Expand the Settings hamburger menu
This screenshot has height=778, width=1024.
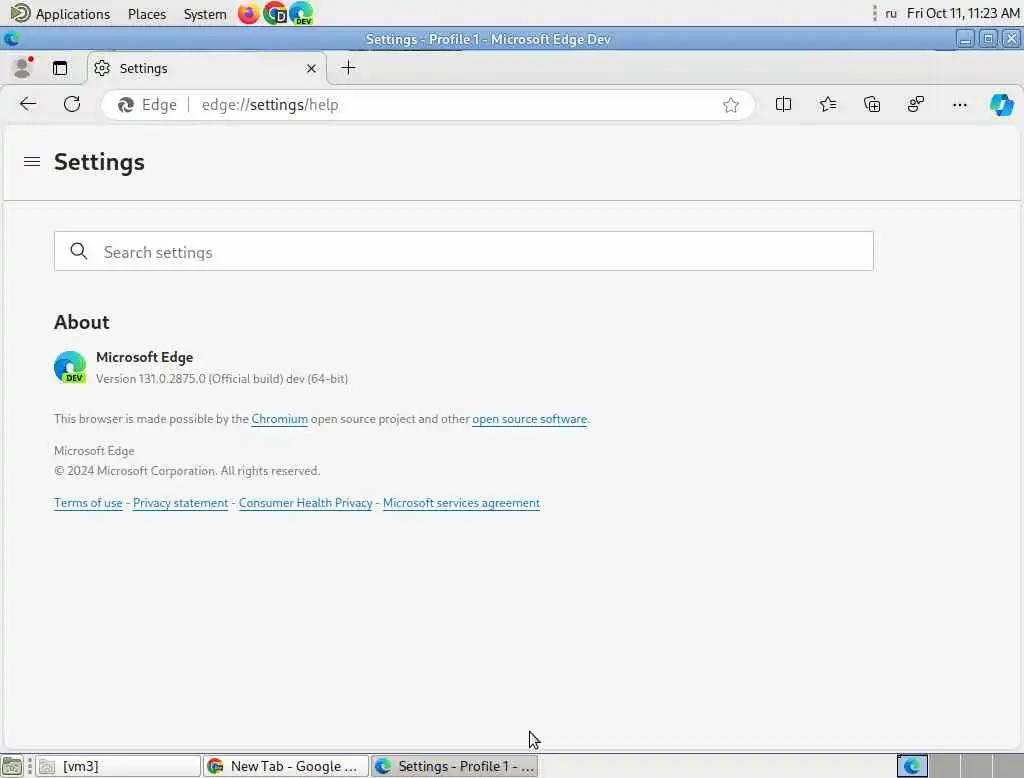[32, 161]
